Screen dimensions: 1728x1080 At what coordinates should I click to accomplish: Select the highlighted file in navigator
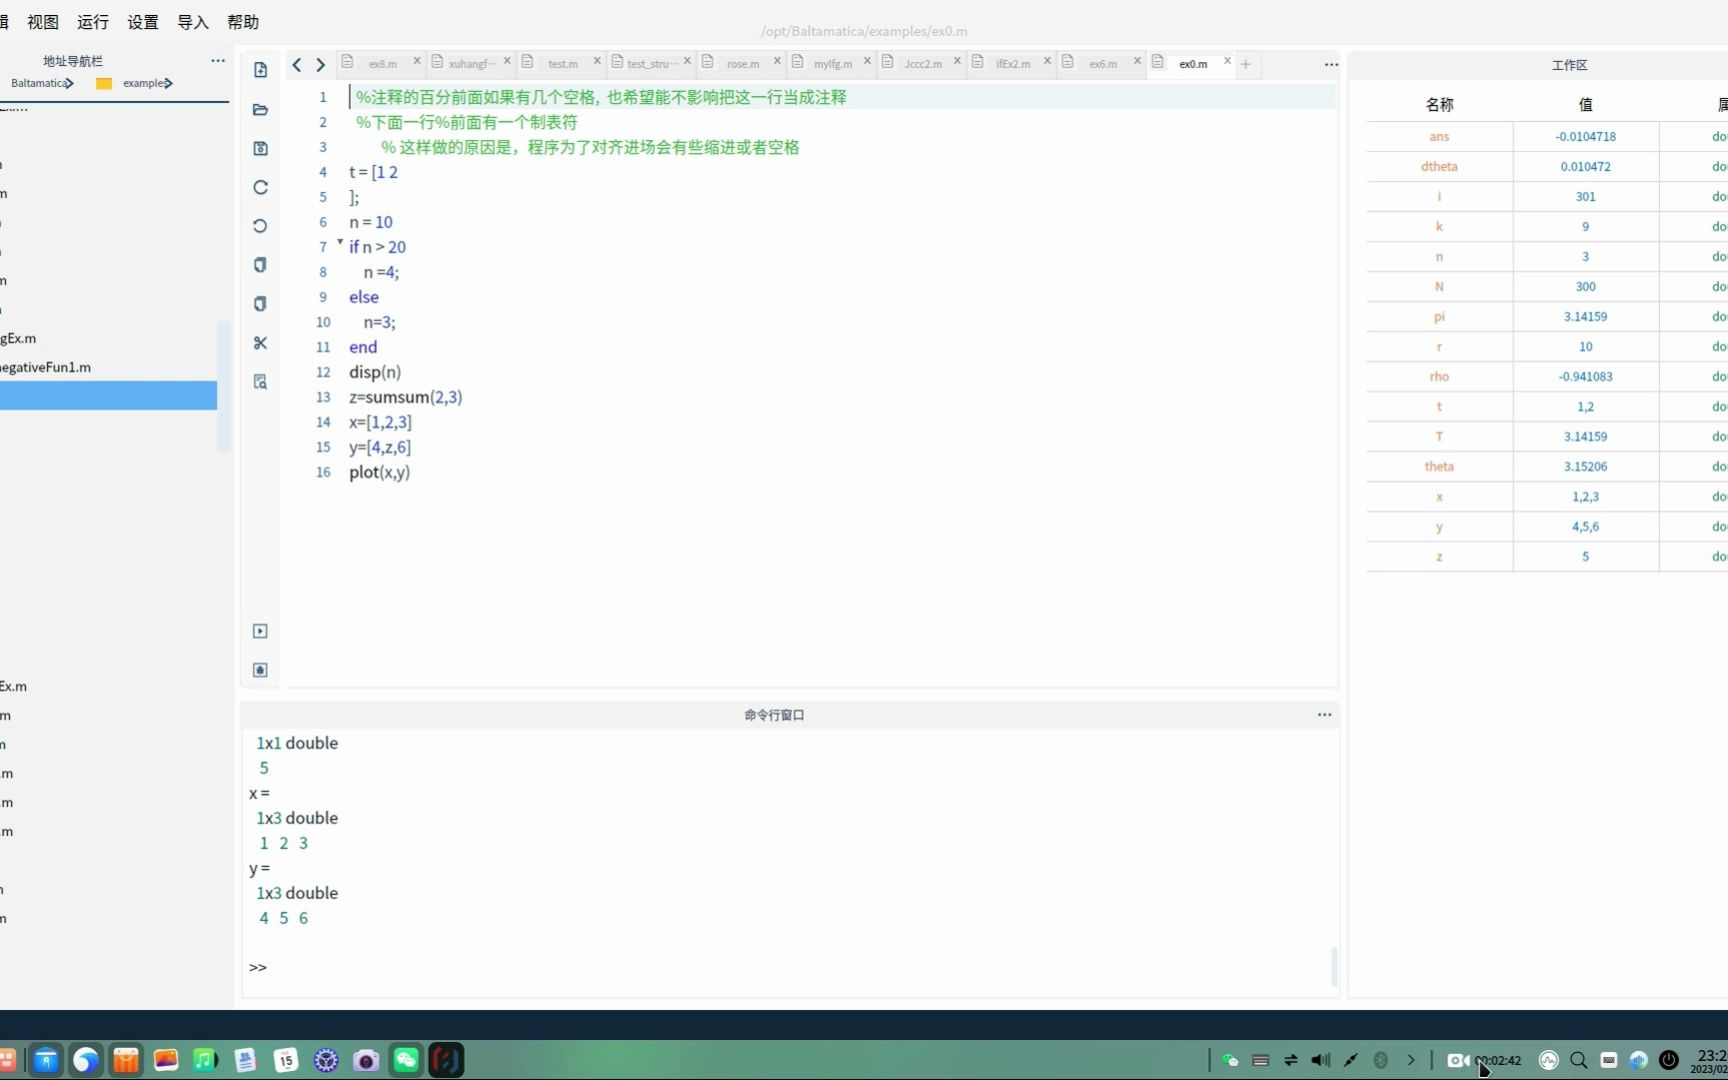pyautogui.click(x=108, y=396)
